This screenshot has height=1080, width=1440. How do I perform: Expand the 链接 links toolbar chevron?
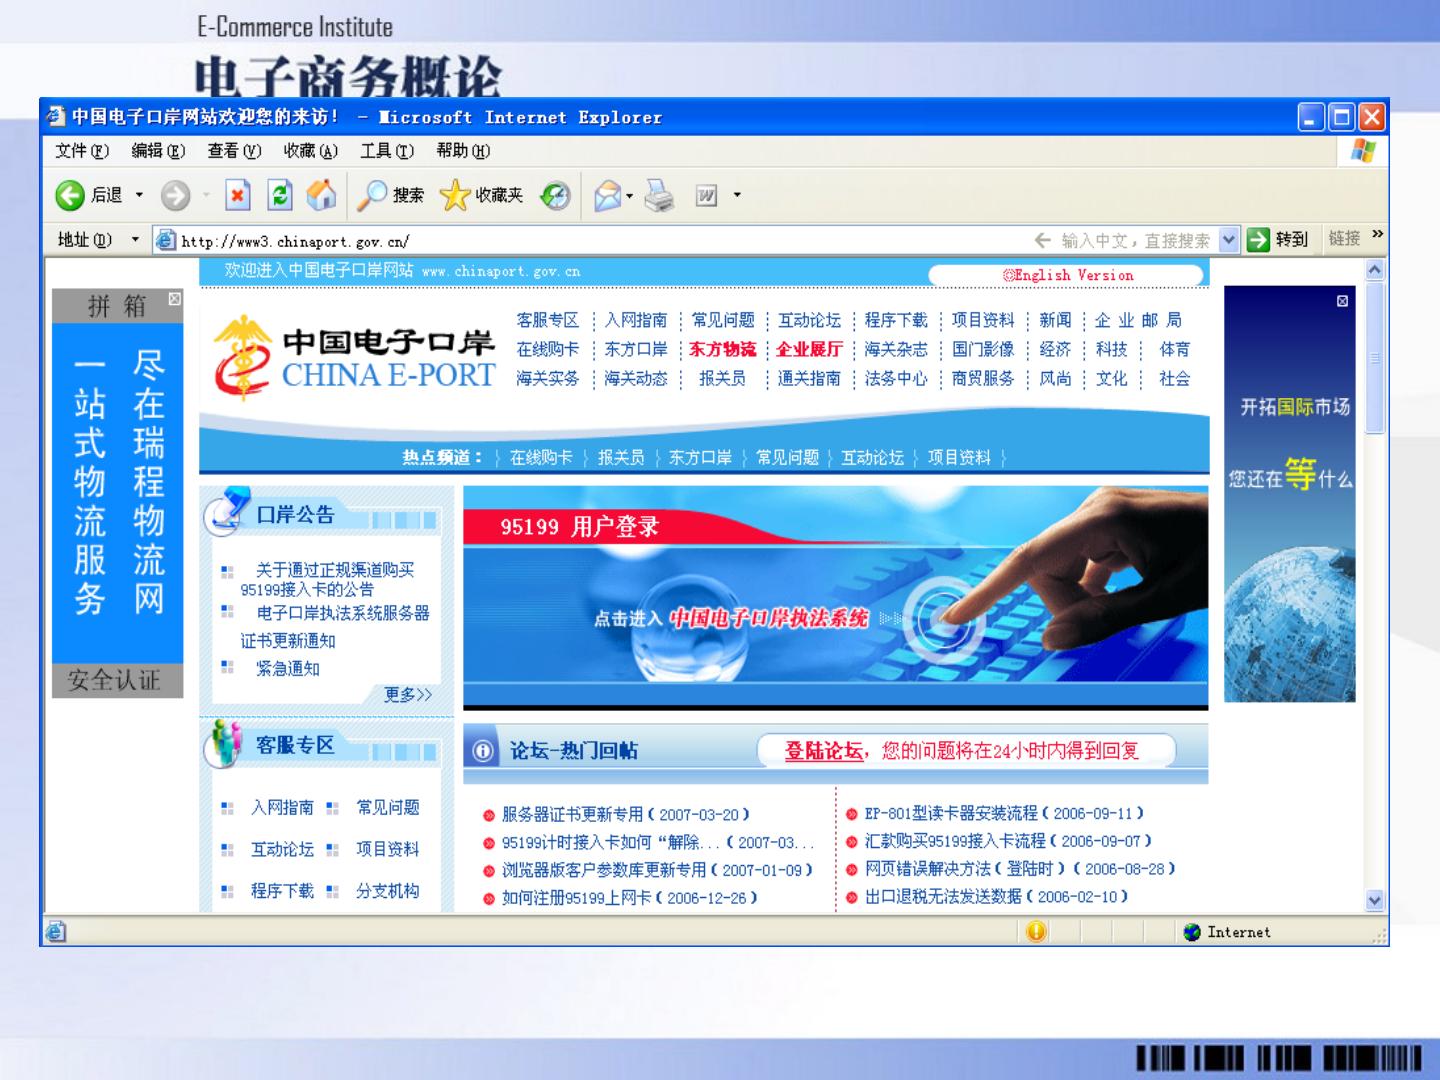(x=1378, y=235)
